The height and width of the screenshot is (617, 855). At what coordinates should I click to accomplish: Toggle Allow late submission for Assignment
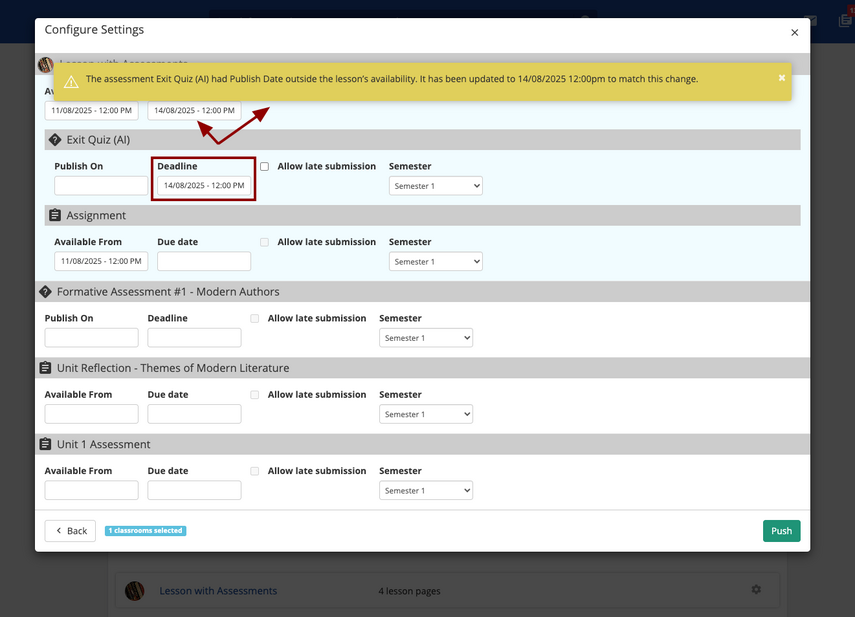click(264, 242)
